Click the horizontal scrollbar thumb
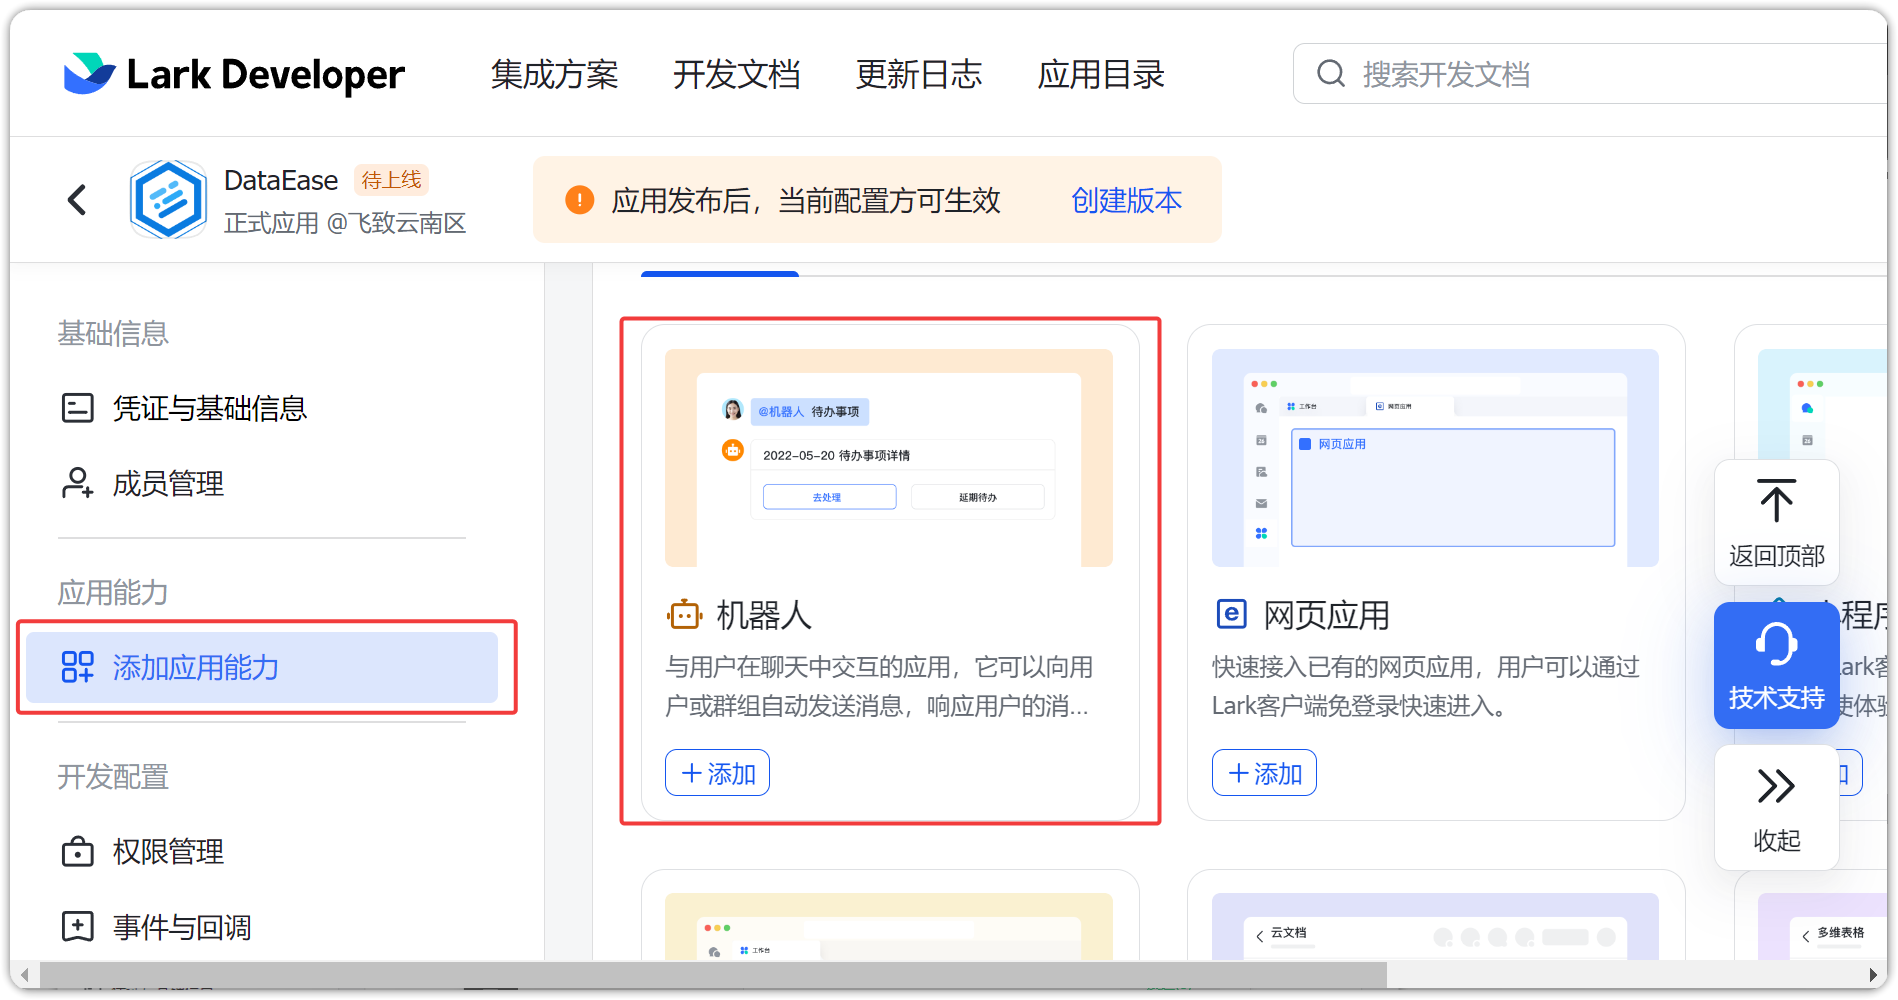This screenshot has width=1898, height=1000. (x=713, y=974)
